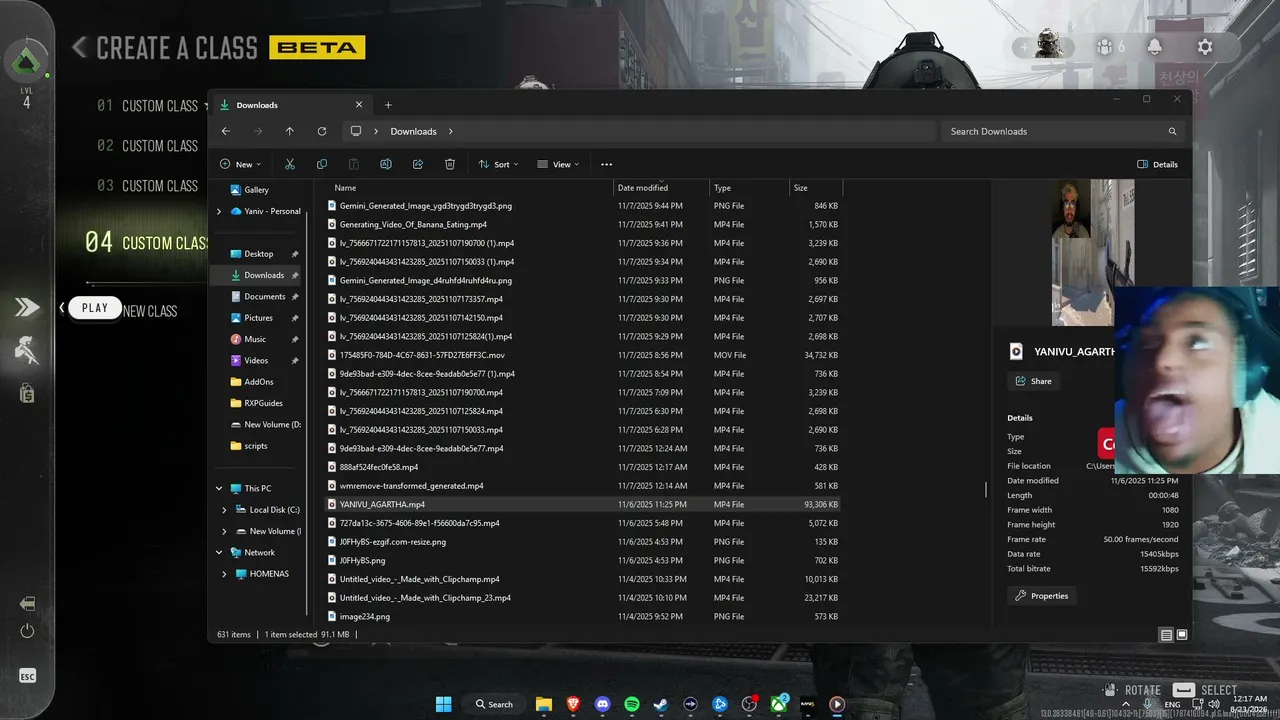Expand the HOMENAS tree node

click(x=224, y=574)
